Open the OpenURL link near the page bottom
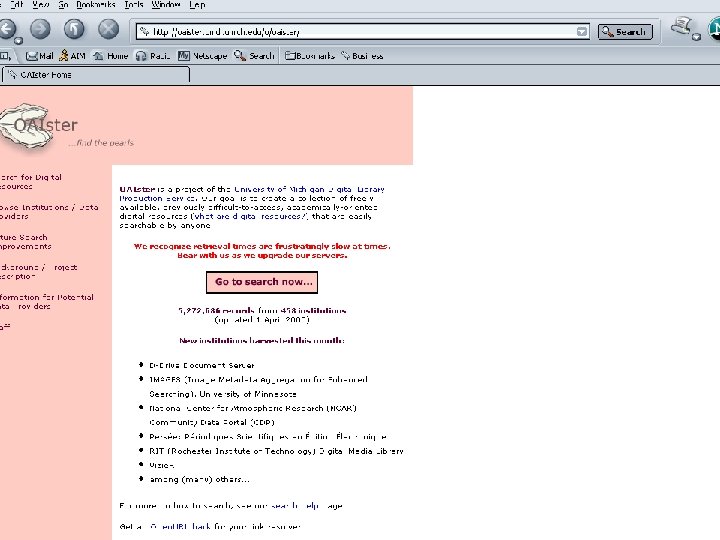Image resolution: width=720 pixels, height=540 pixels. pyautogui.click(x=180, y=526)
